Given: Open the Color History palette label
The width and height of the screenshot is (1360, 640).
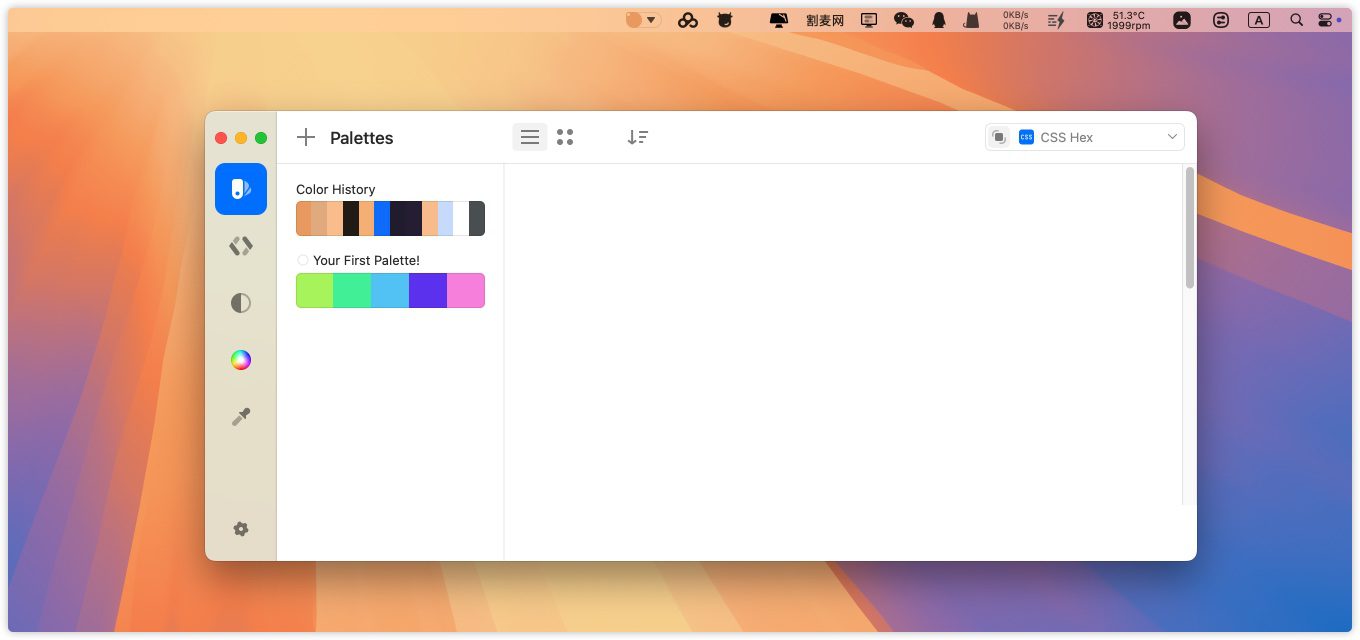Looking at the screenshot, I should (x=335, y=189).
